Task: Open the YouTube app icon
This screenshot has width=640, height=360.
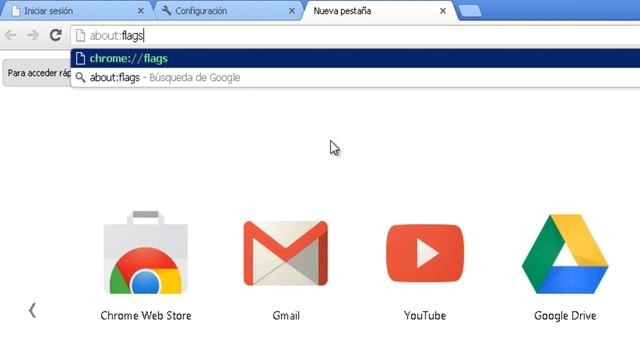Action: click(x=425, y=253)
